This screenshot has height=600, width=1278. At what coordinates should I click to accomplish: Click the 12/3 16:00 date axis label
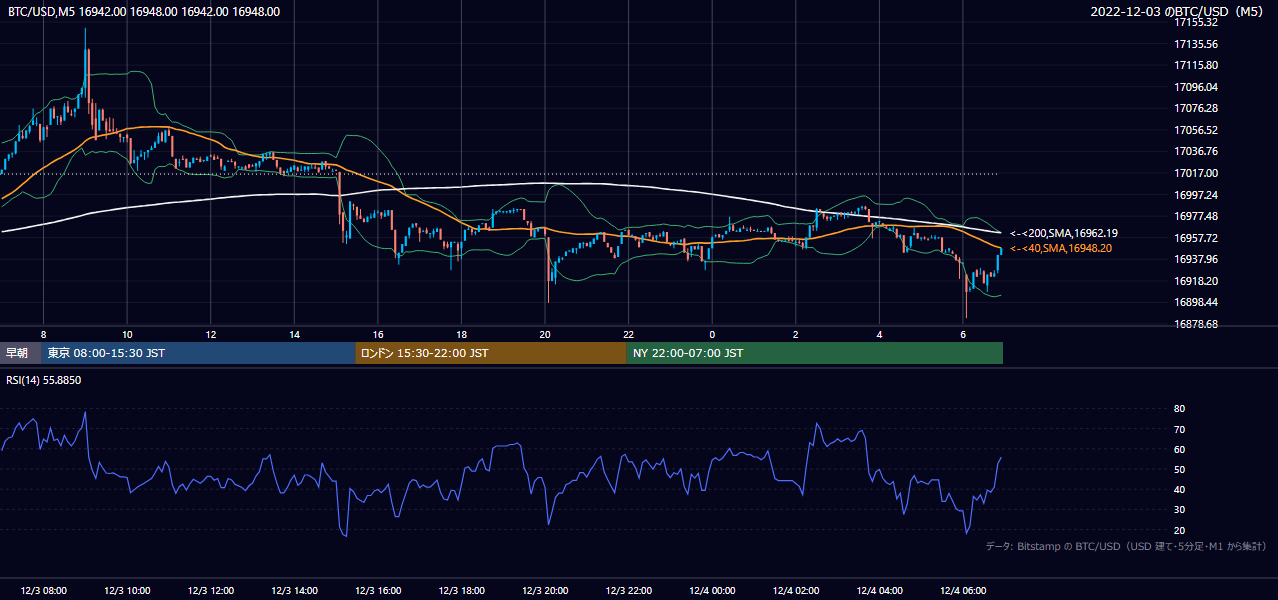click(378, 590)
